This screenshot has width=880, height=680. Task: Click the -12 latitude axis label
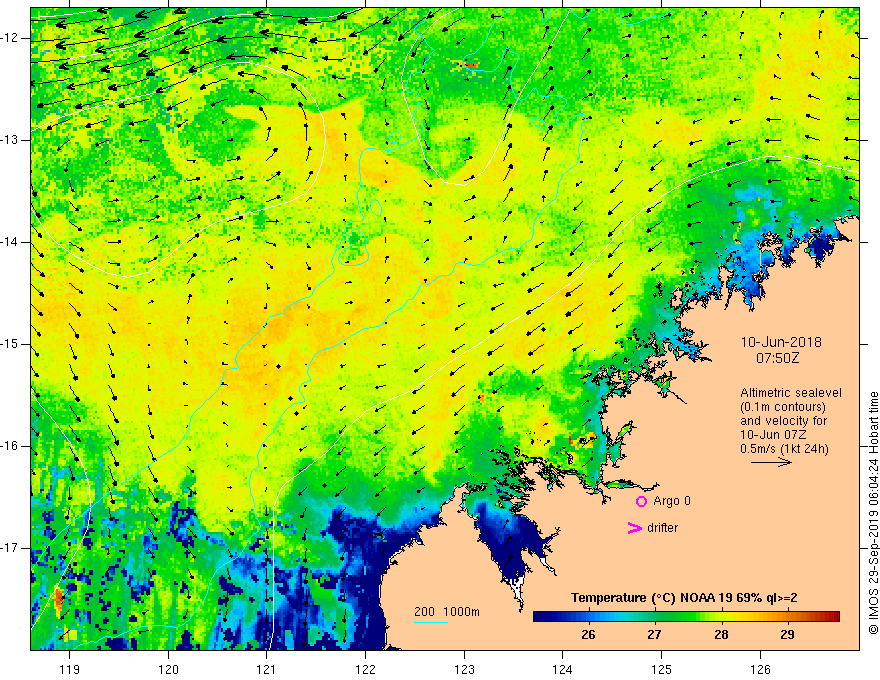[11, 38]
